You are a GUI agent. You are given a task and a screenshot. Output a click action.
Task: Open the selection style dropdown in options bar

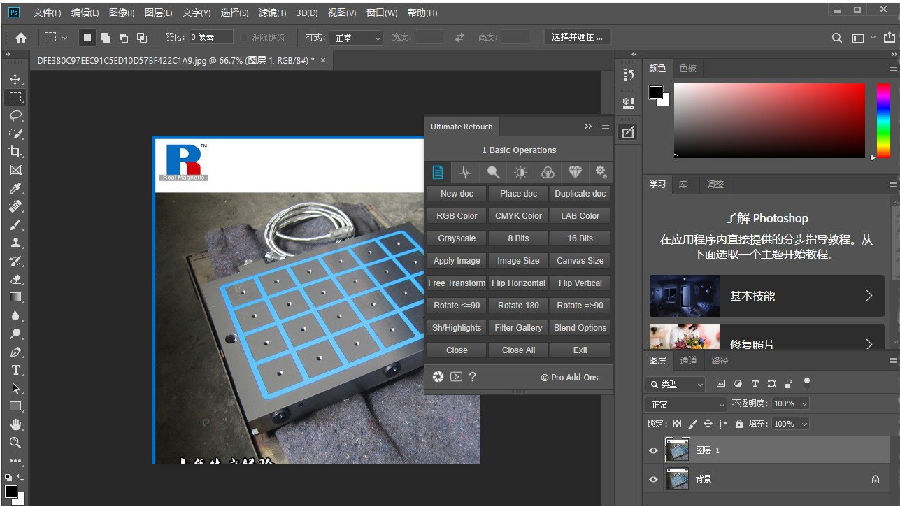pos(356,38)
